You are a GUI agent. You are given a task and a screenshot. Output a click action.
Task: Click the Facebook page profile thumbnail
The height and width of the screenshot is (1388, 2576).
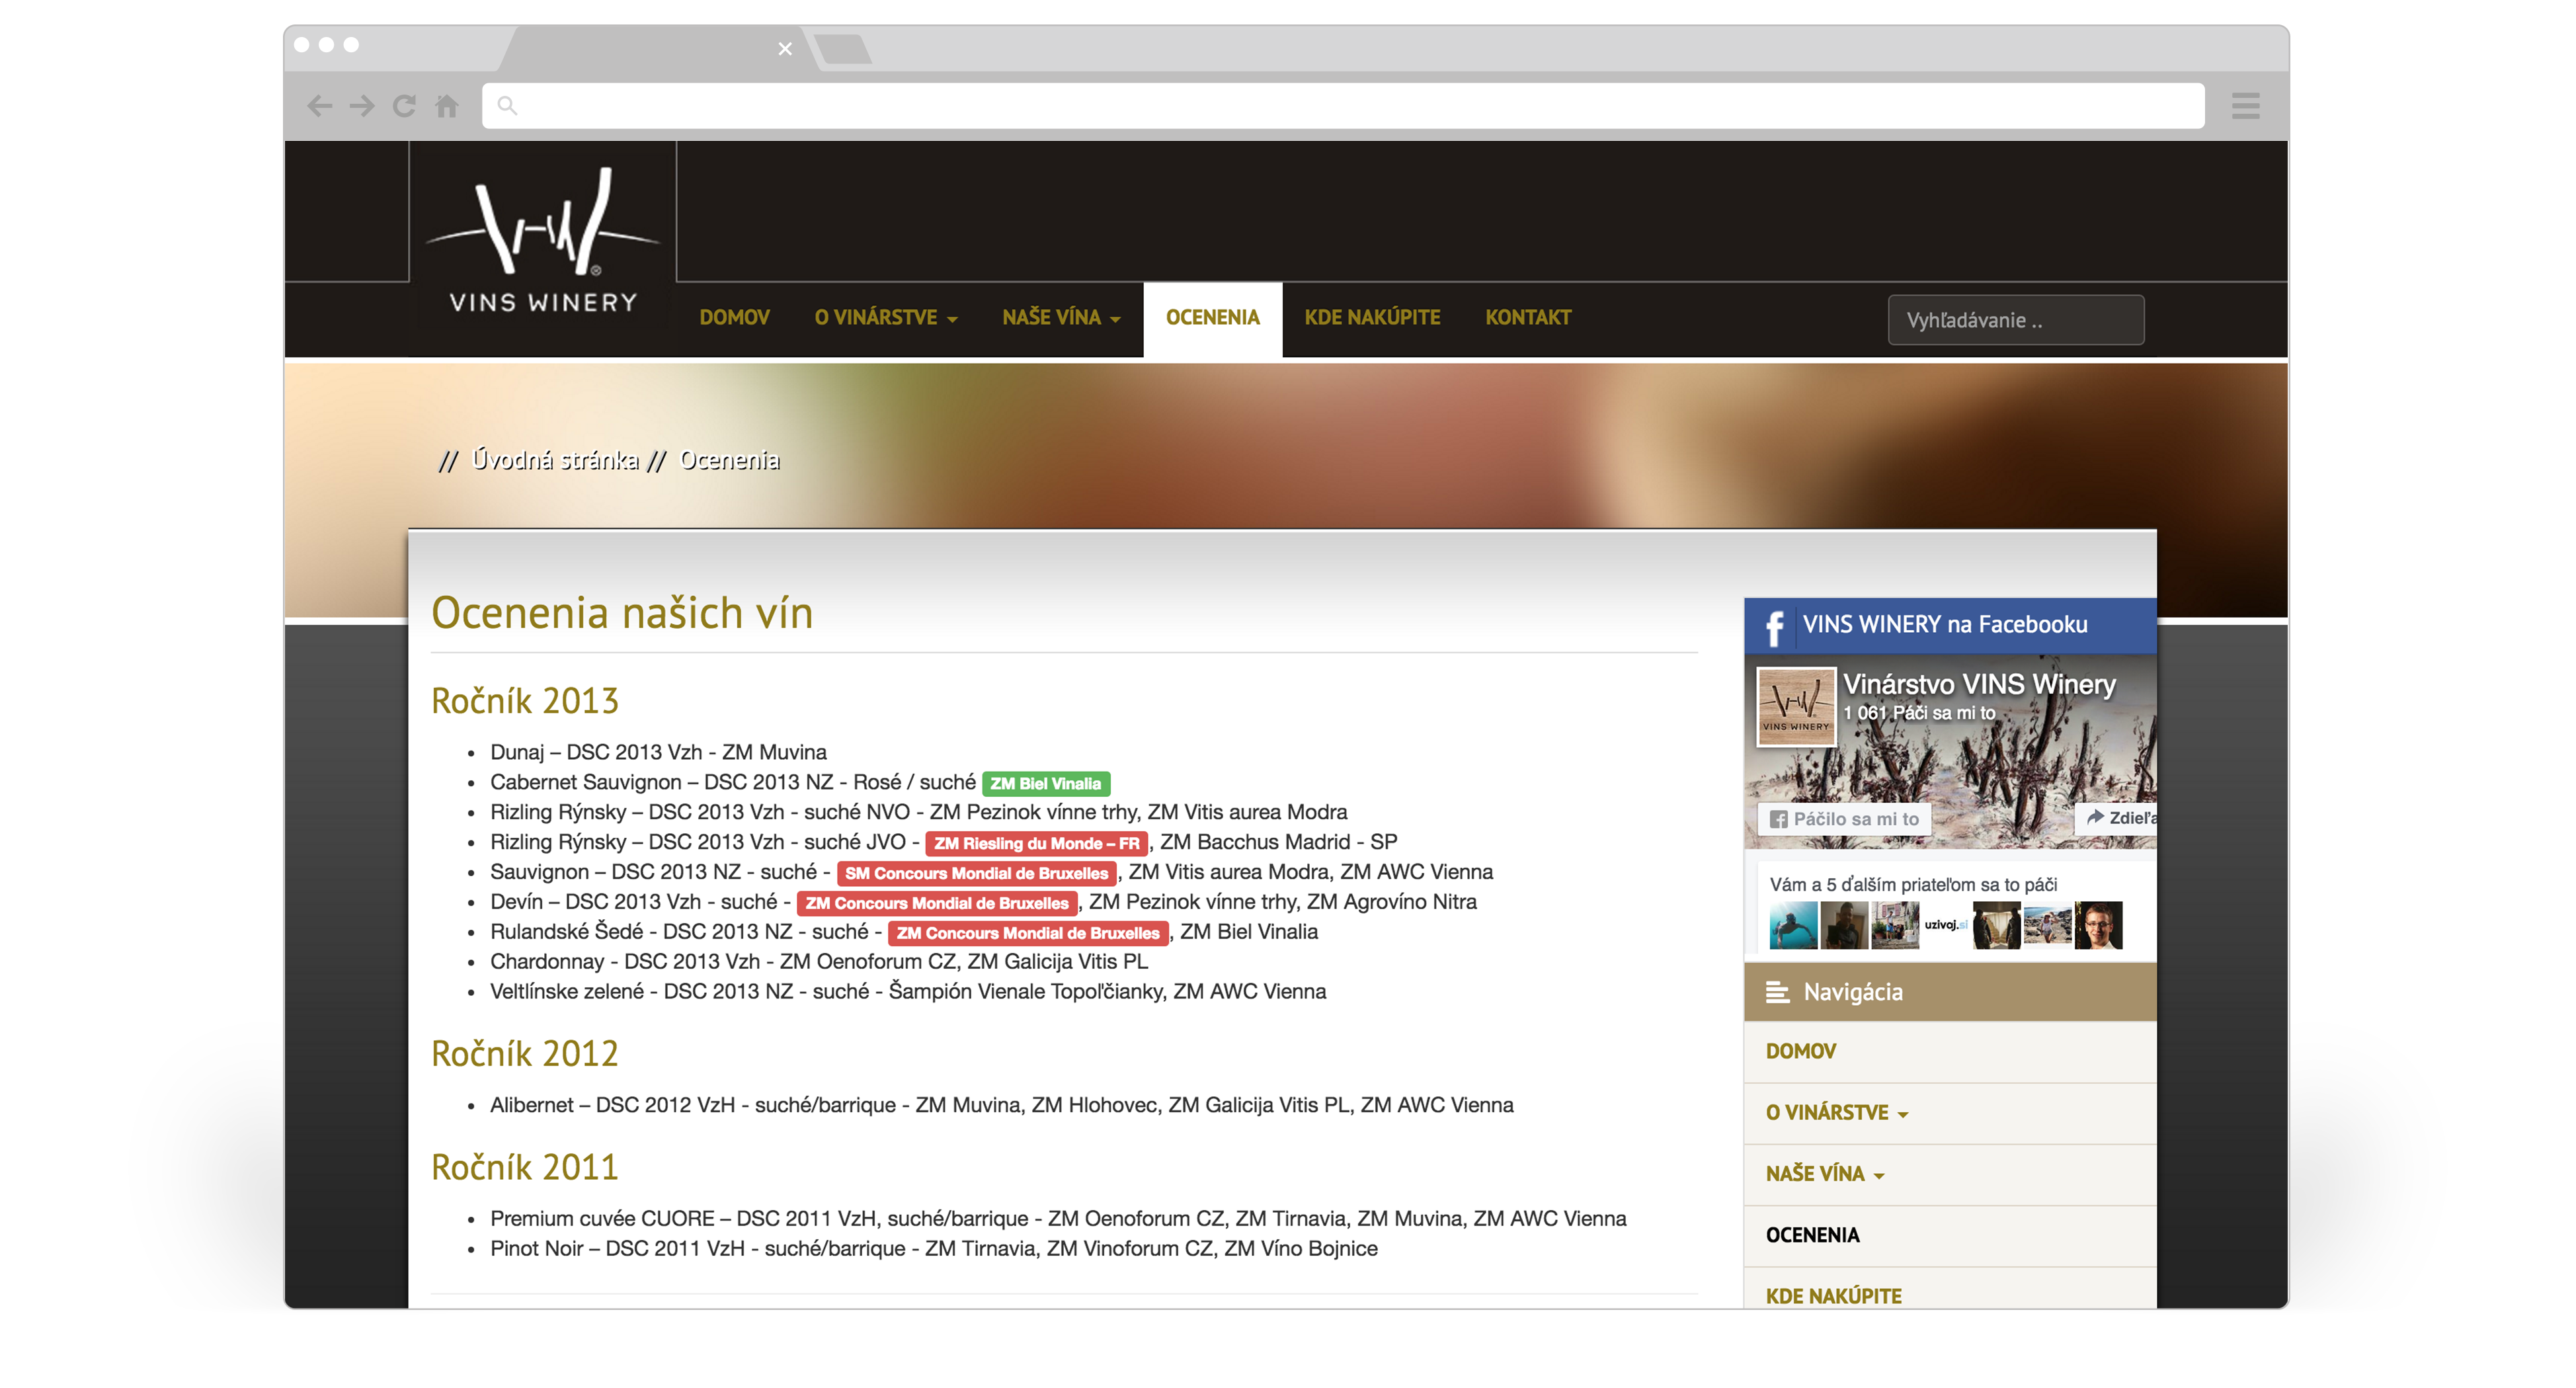[1796, 707]
